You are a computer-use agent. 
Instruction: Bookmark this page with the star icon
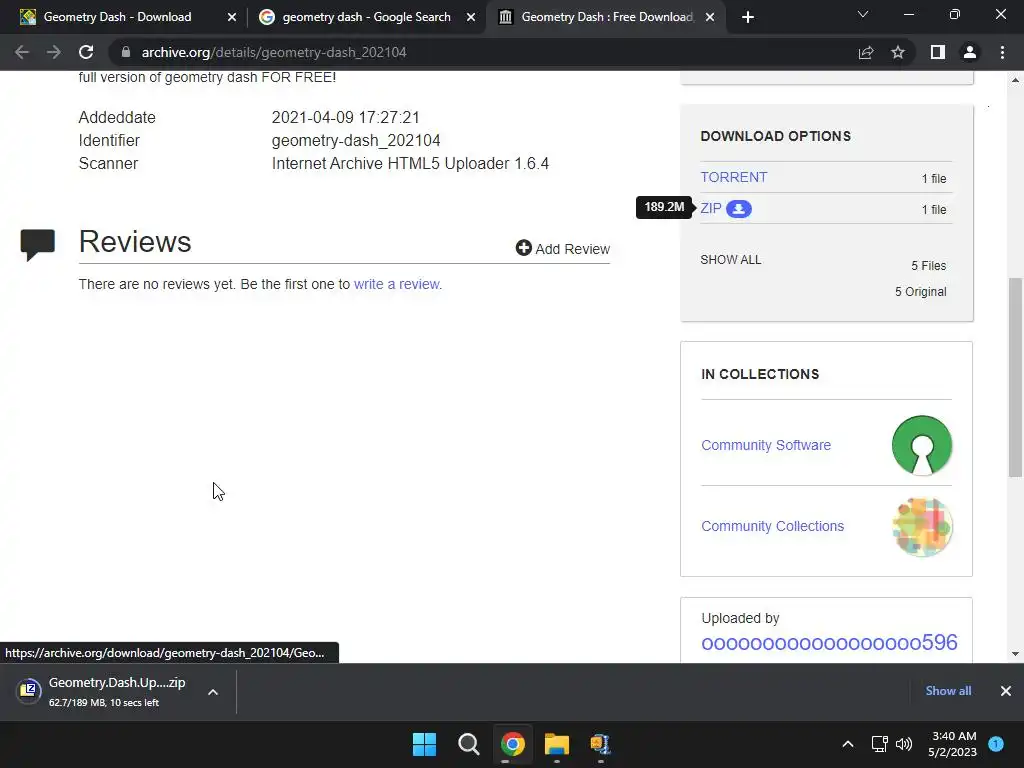[898, 52]
